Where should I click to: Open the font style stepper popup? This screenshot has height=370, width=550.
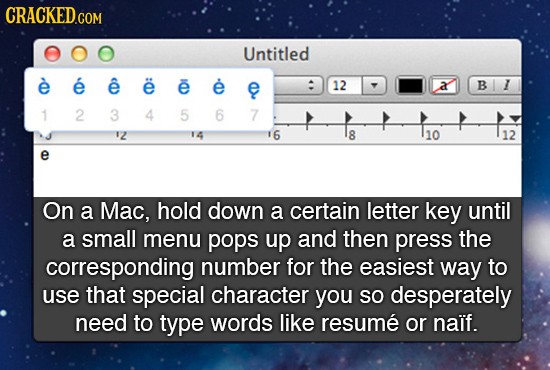(x=310, y=86)
